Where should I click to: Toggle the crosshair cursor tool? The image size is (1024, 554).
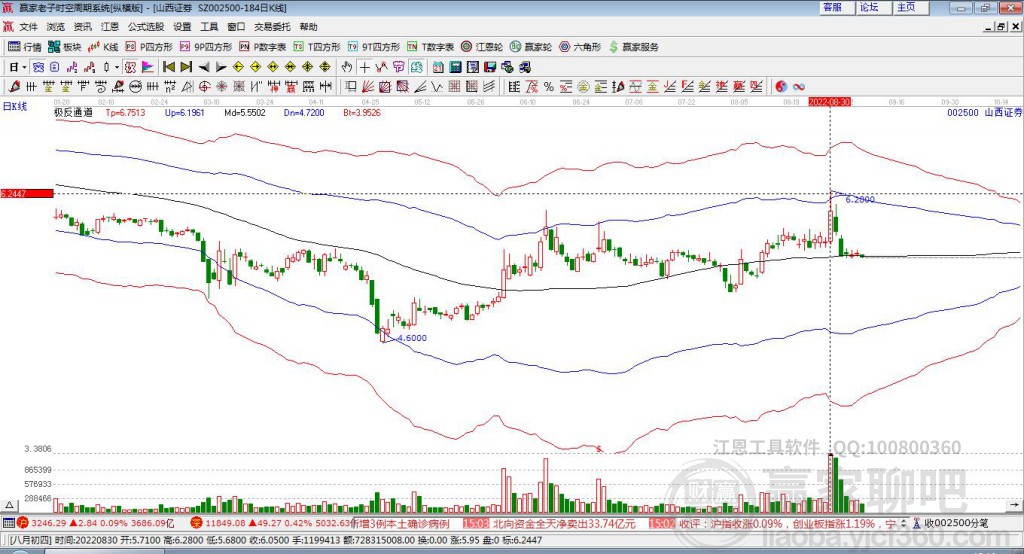point(366,67)
